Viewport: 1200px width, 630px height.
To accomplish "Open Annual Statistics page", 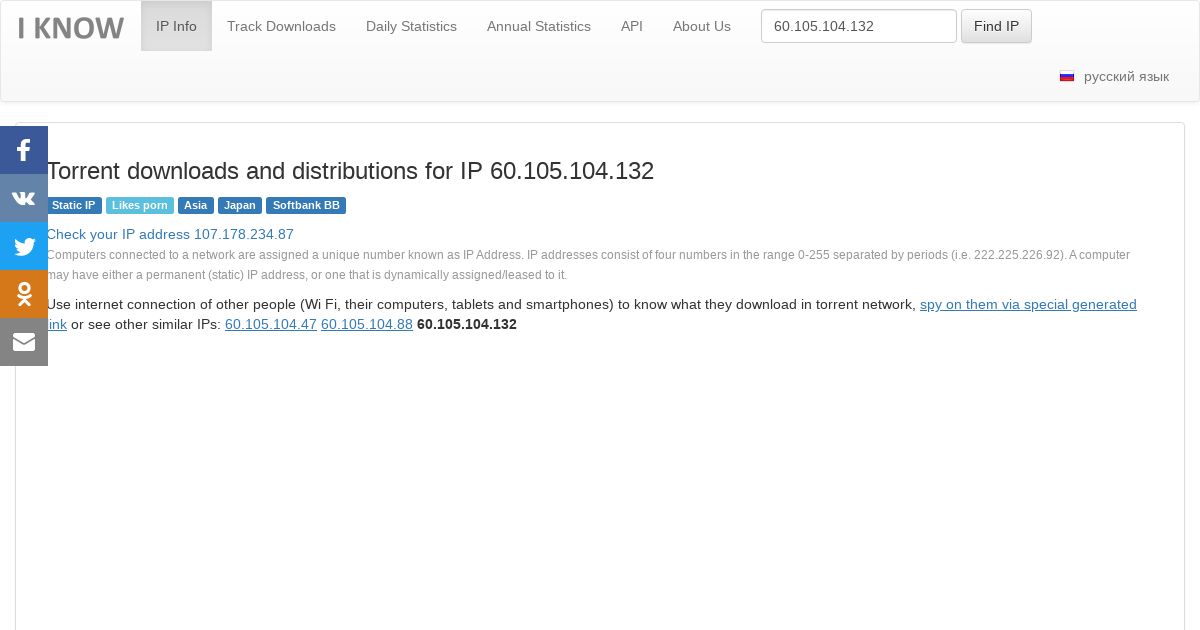I will point(539,26).
